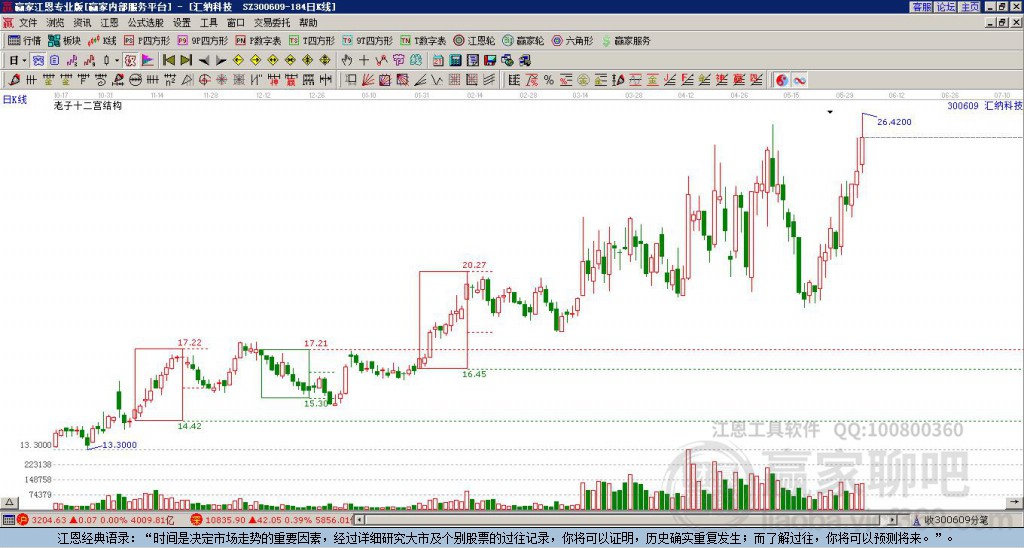Open the 工具 menu
Screen dimensions: 1024x548
[209, 23]
